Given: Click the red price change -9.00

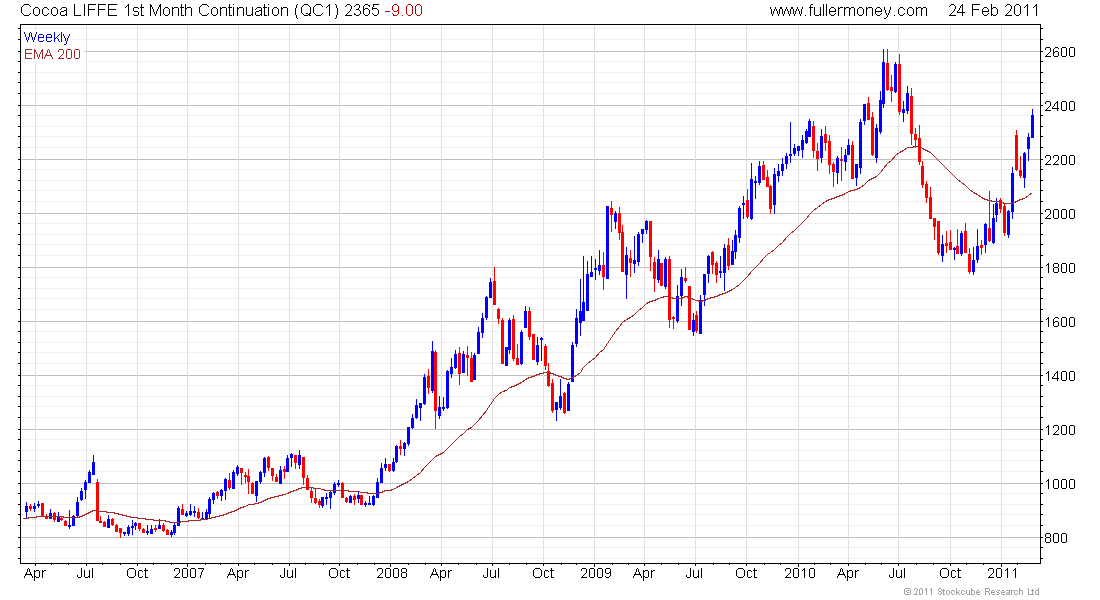Looking at the screenshot, I should coord(404,11).
